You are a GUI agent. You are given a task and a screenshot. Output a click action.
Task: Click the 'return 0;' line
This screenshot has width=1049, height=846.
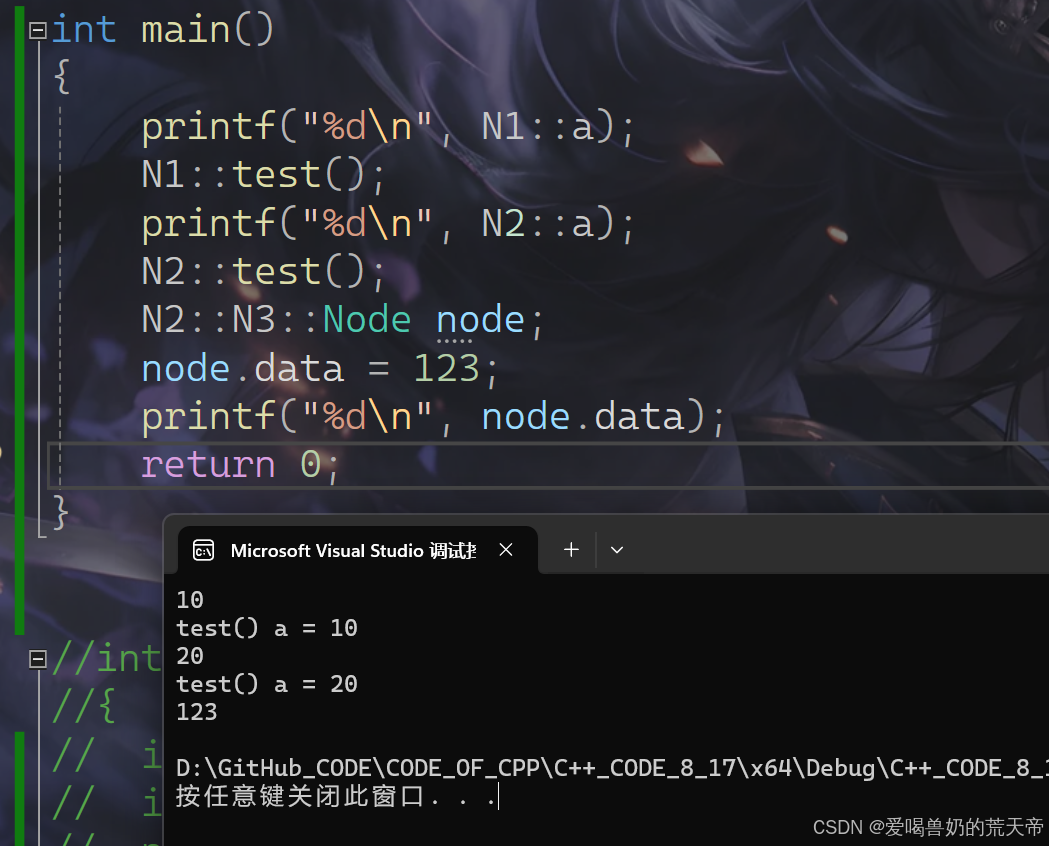click(x=241, y=464)
